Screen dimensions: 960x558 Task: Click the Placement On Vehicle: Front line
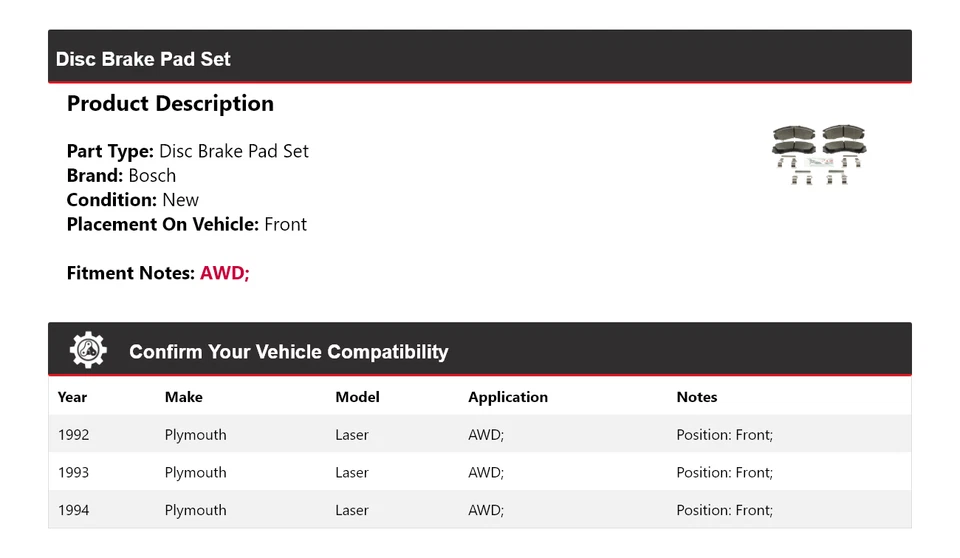pyautogui.click(x=187, y=224)
